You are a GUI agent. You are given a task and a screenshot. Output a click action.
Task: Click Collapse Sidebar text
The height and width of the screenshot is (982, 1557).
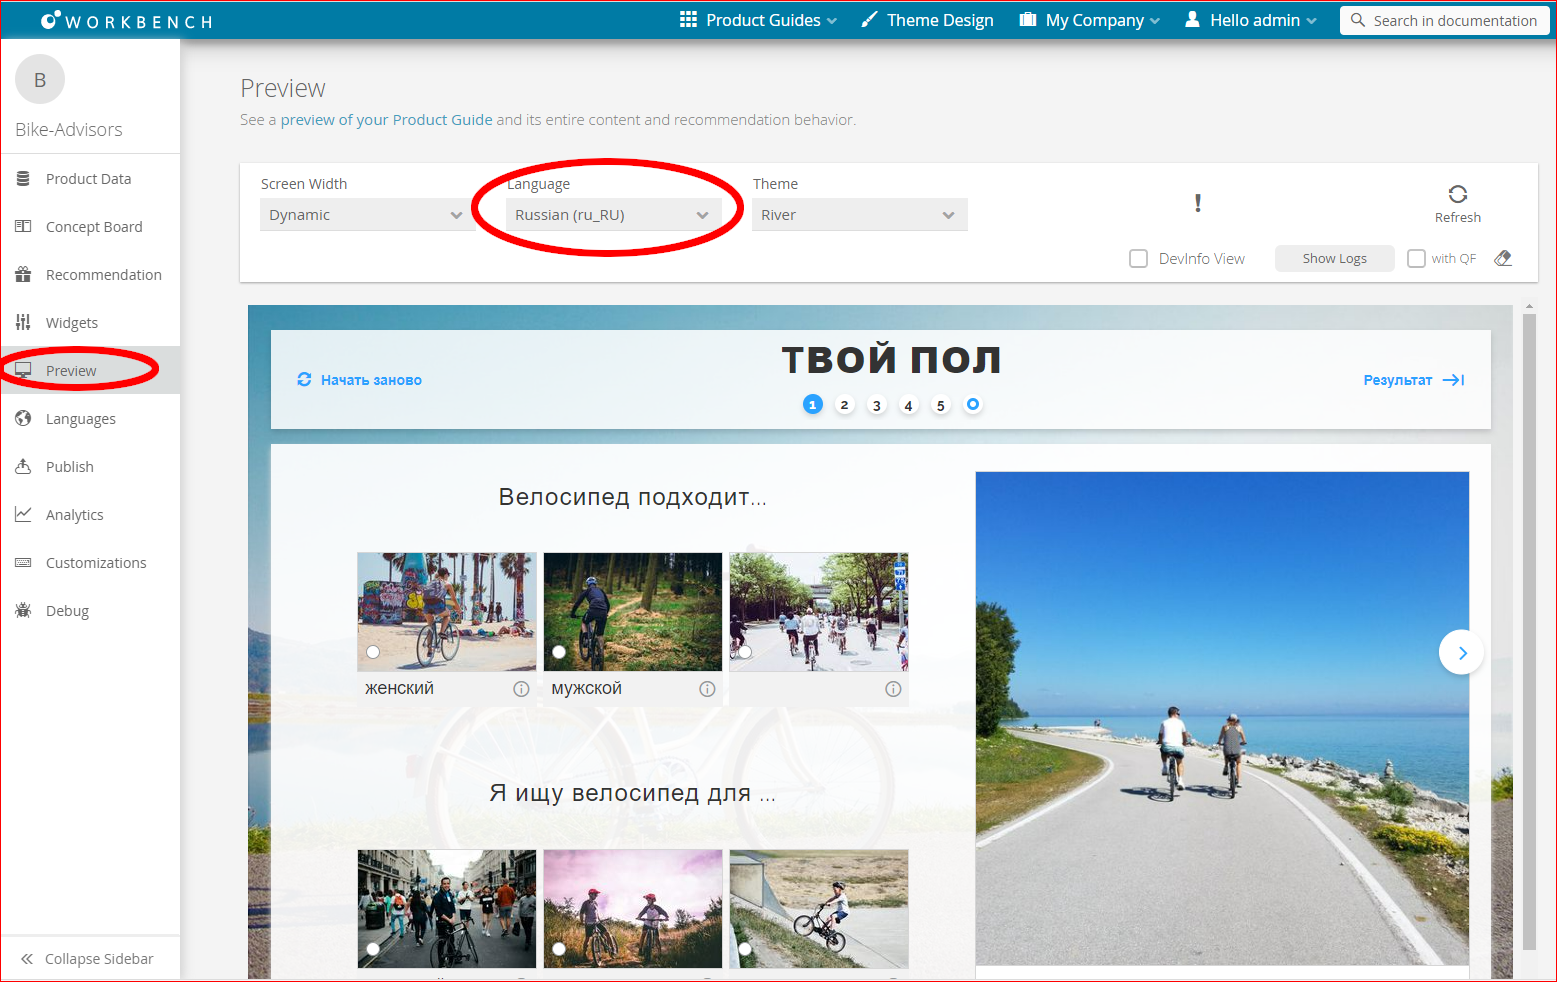pyautogui.click(x=99, y=959)
